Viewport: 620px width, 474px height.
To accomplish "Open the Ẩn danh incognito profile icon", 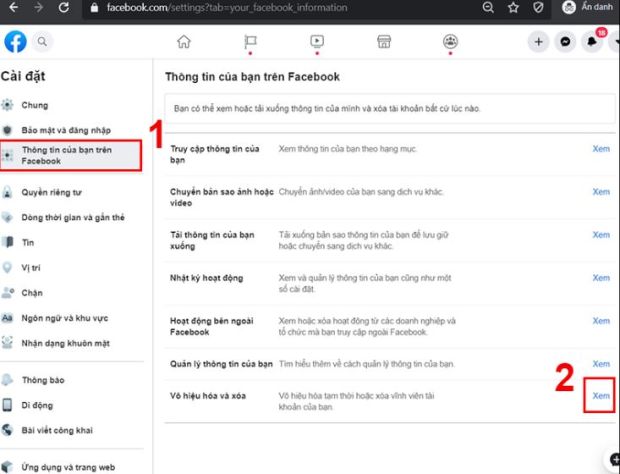I will [569, 8].
